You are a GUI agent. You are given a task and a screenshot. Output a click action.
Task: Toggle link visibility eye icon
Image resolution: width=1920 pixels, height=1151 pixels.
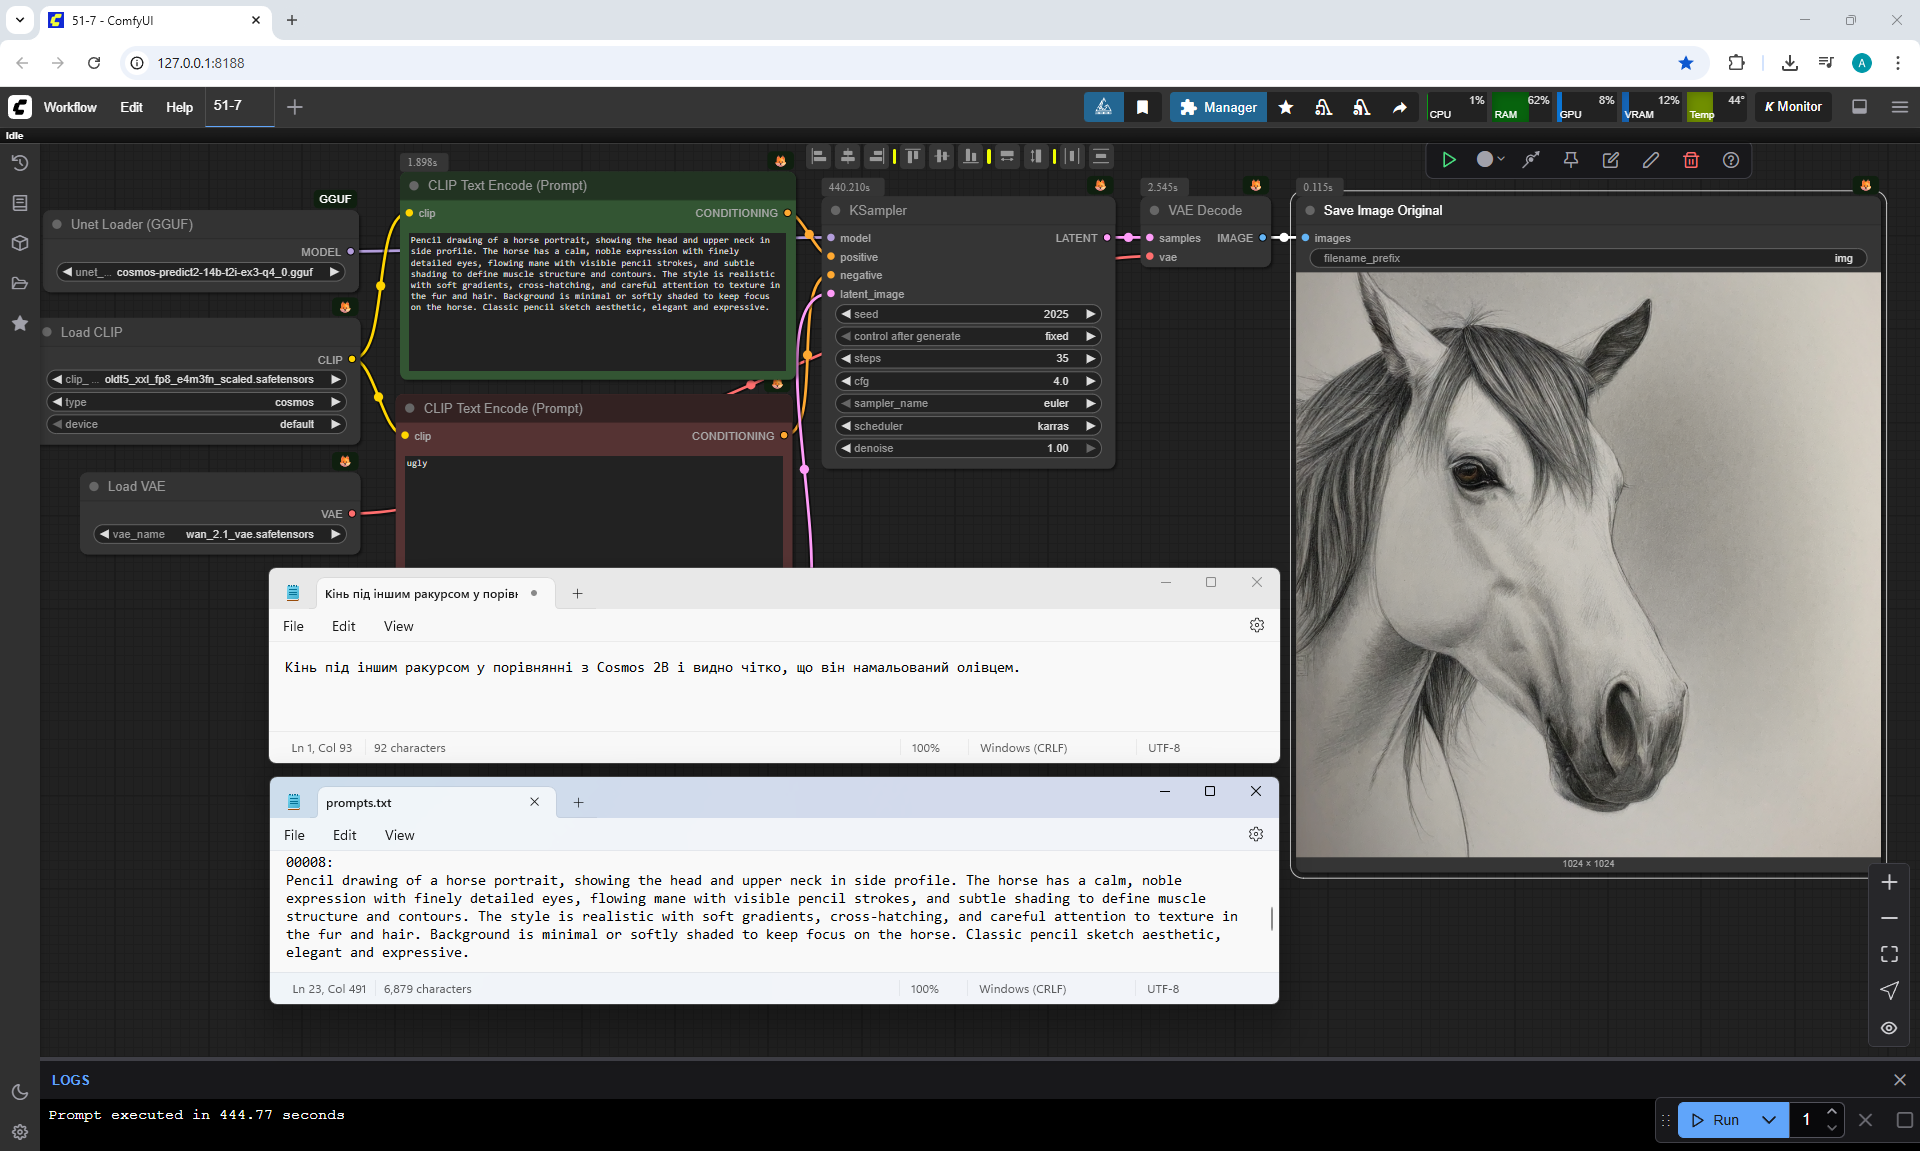(x=1888, y=1028)
